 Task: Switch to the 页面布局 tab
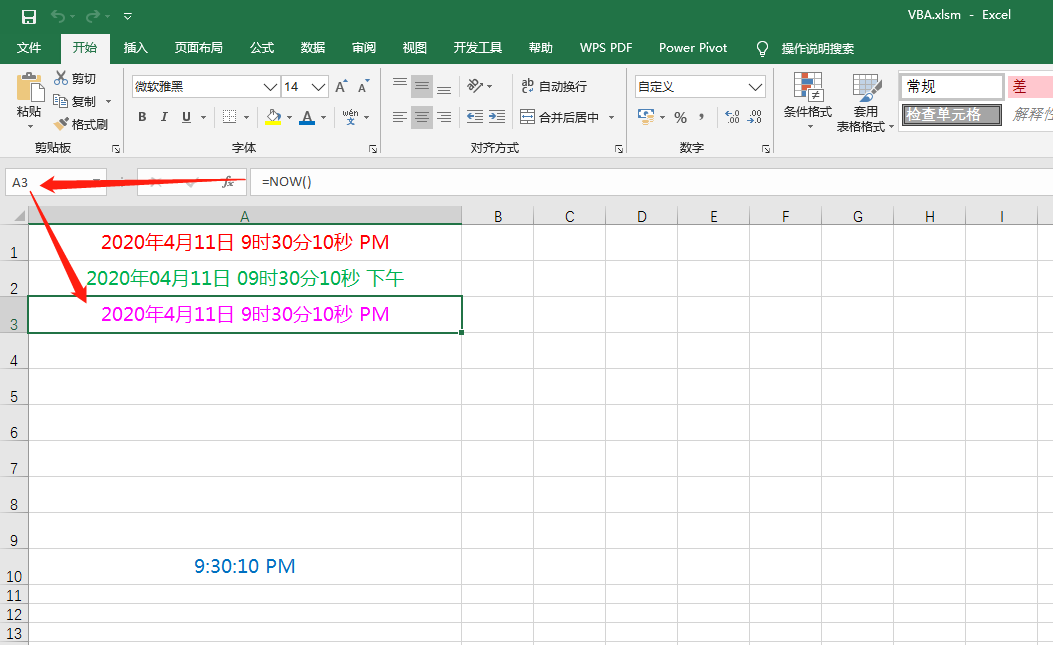tap(199, 48)
